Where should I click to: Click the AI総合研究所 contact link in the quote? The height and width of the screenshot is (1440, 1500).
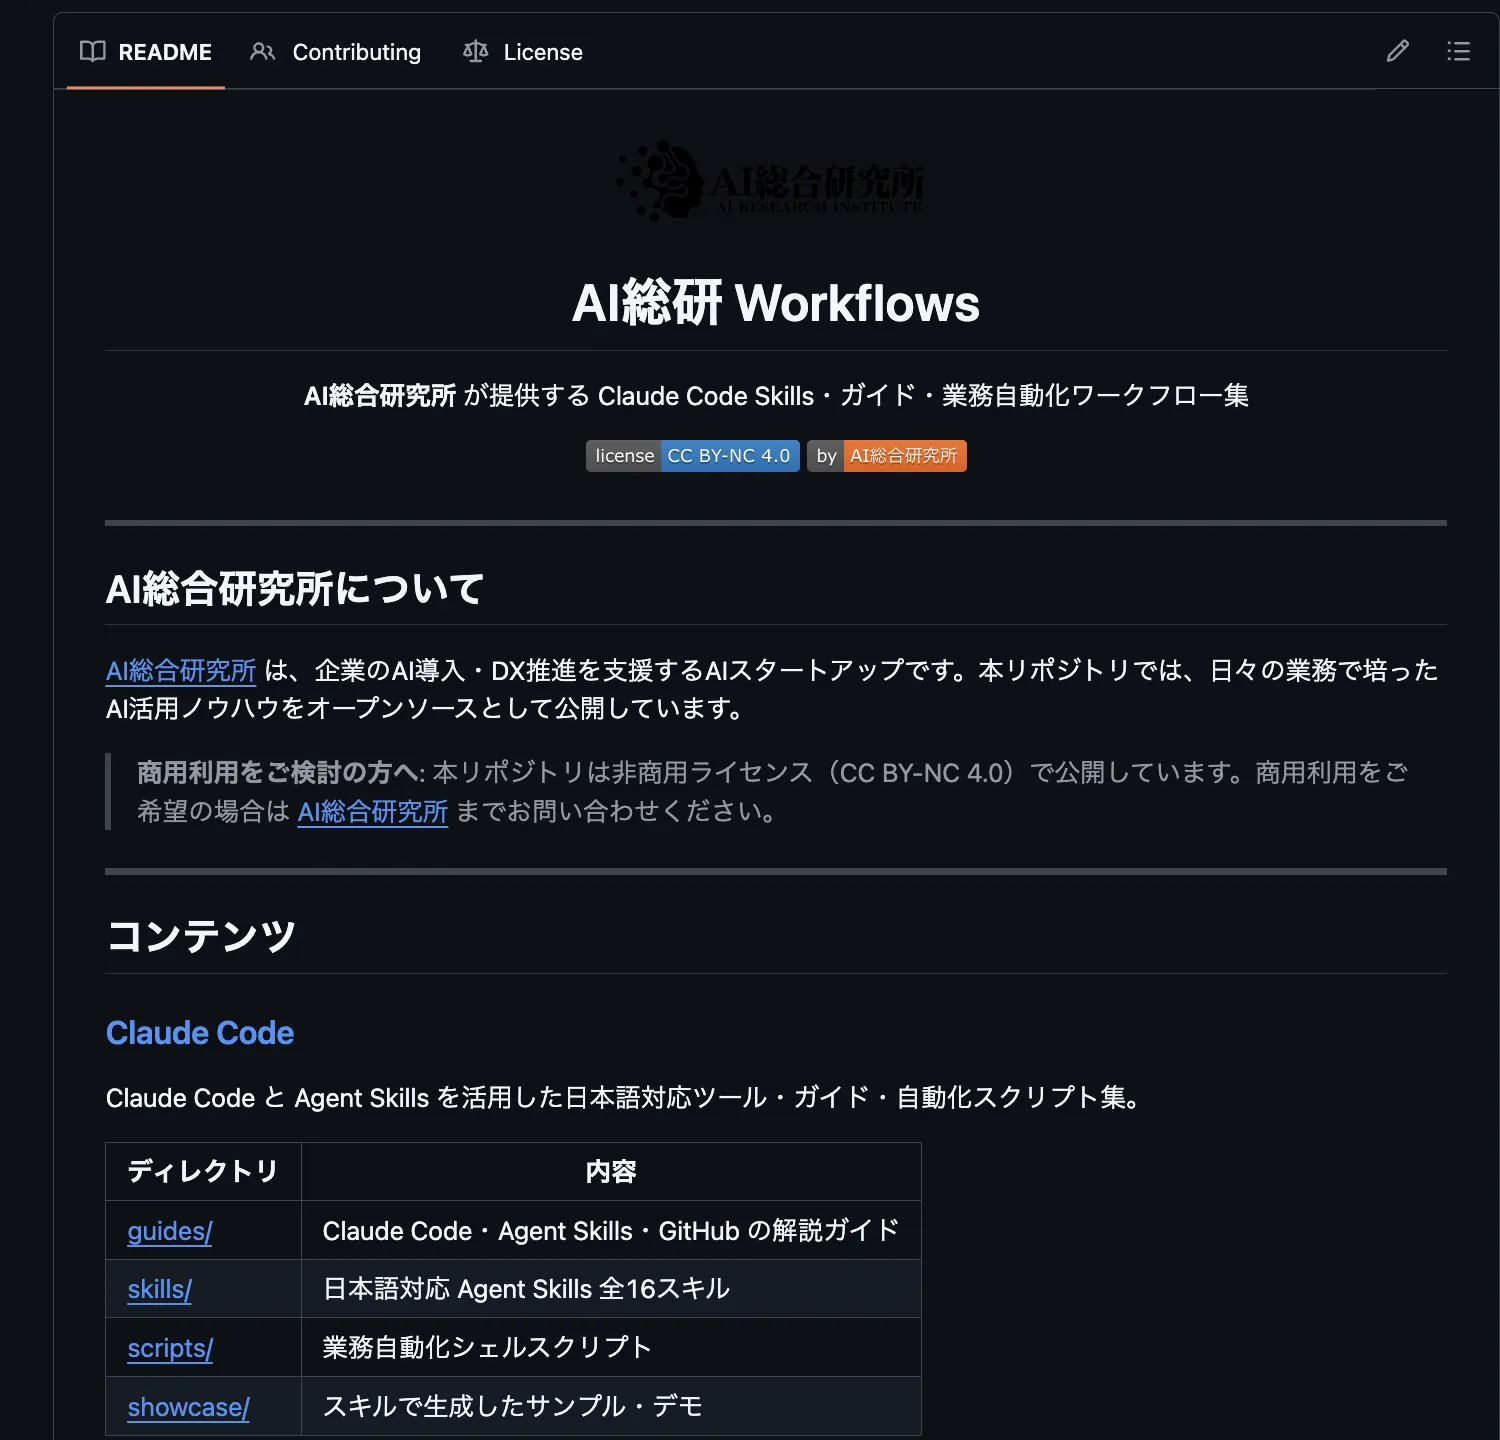pyautogui.click(x=371, y=812)
